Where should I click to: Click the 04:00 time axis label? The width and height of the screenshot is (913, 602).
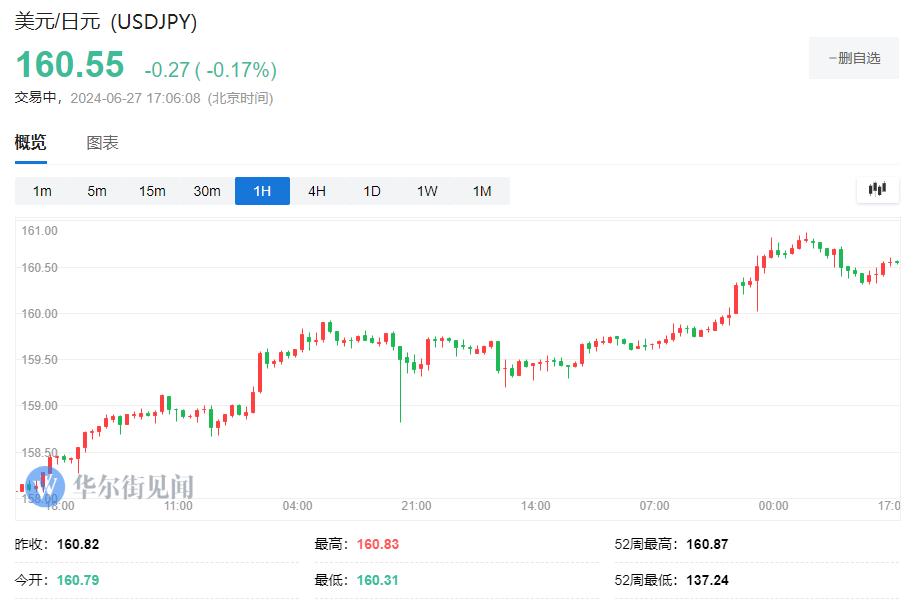pos(298,506)
